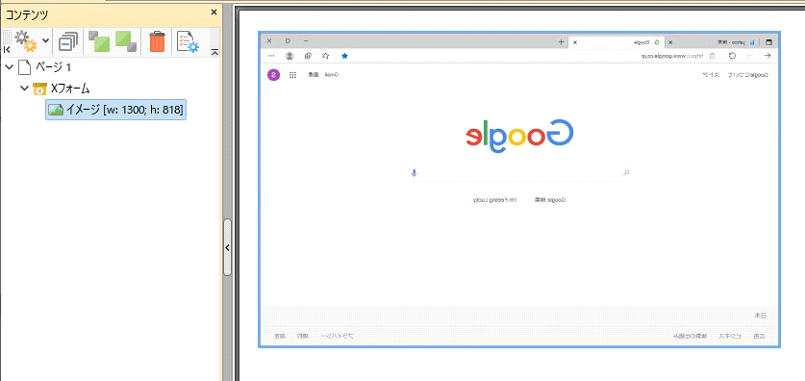The image size is (805, 381).
Task: Select the mirrored Google image on page
Action: [x=519, y=189]
